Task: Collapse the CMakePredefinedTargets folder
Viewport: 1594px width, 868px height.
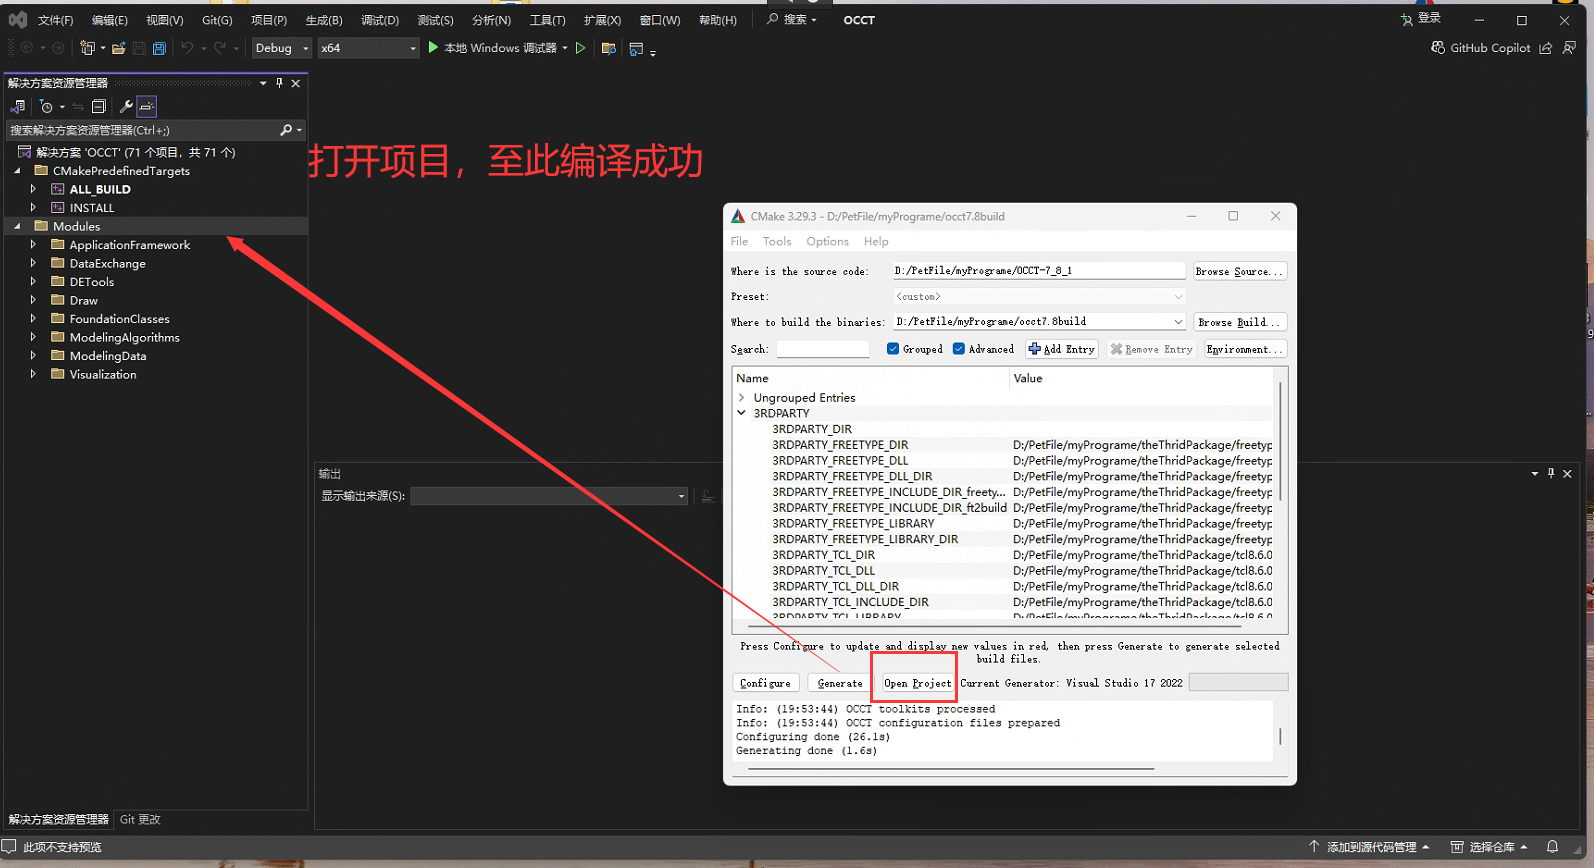Action: (17, 171)
